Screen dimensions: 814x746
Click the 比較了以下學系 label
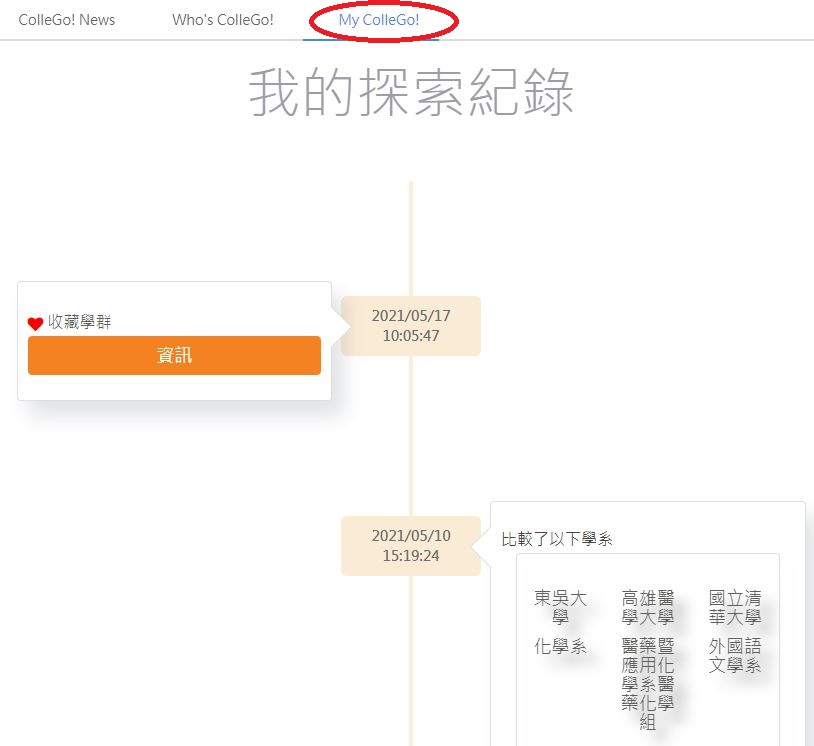click(x=557, y=539)
